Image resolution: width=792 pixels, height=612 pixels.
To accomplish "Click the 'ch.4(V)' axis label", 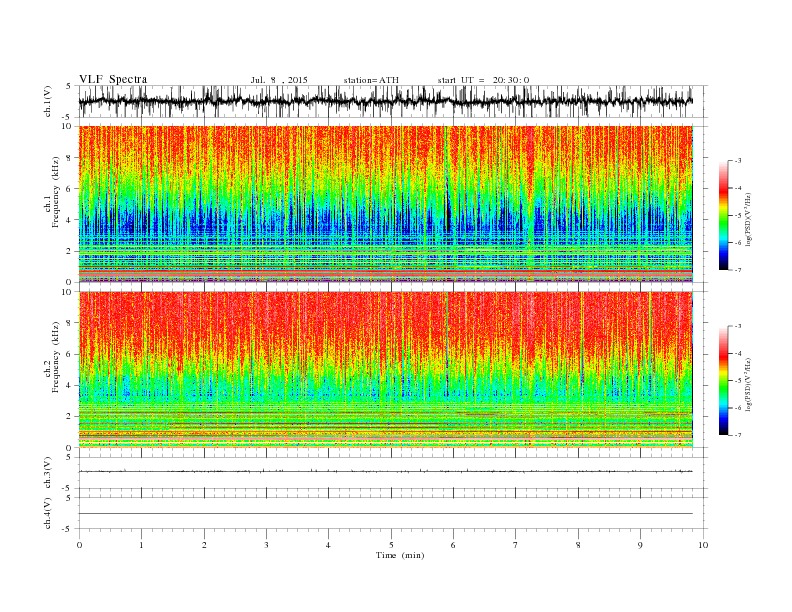I will [48, 513].
